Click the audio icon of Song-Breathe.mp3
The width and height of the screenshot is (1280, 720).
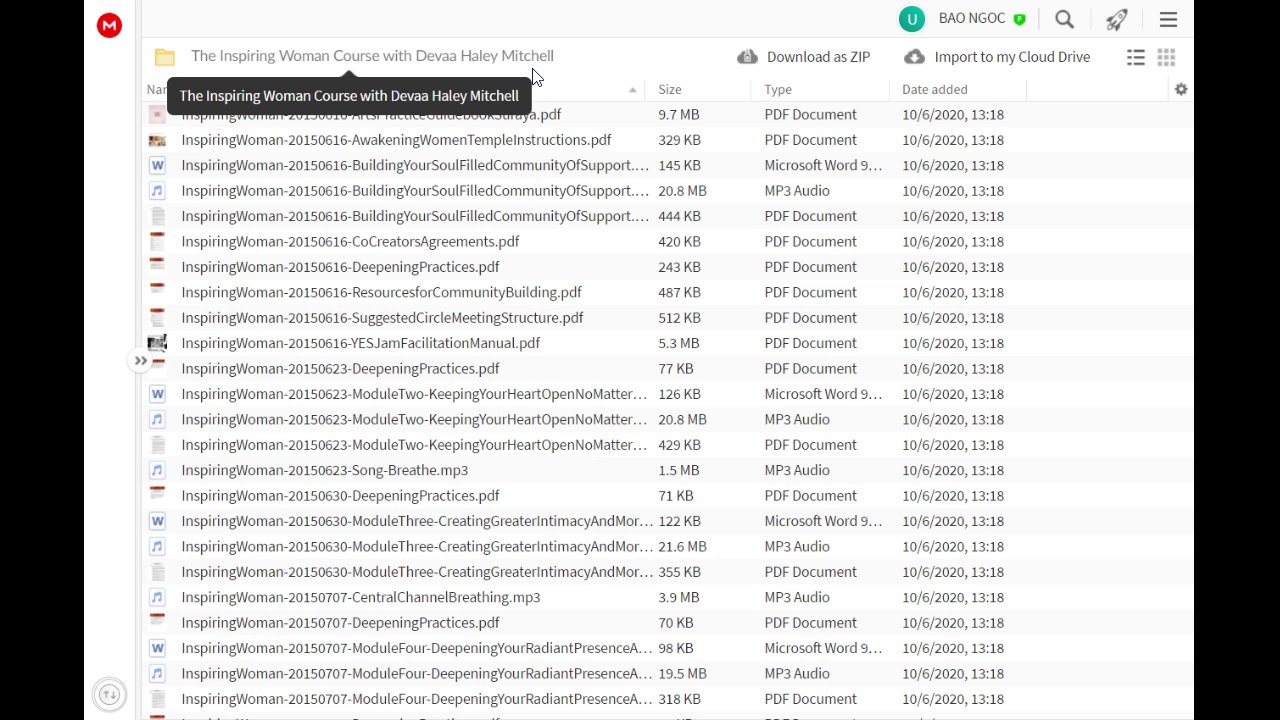tap(157, 470)
